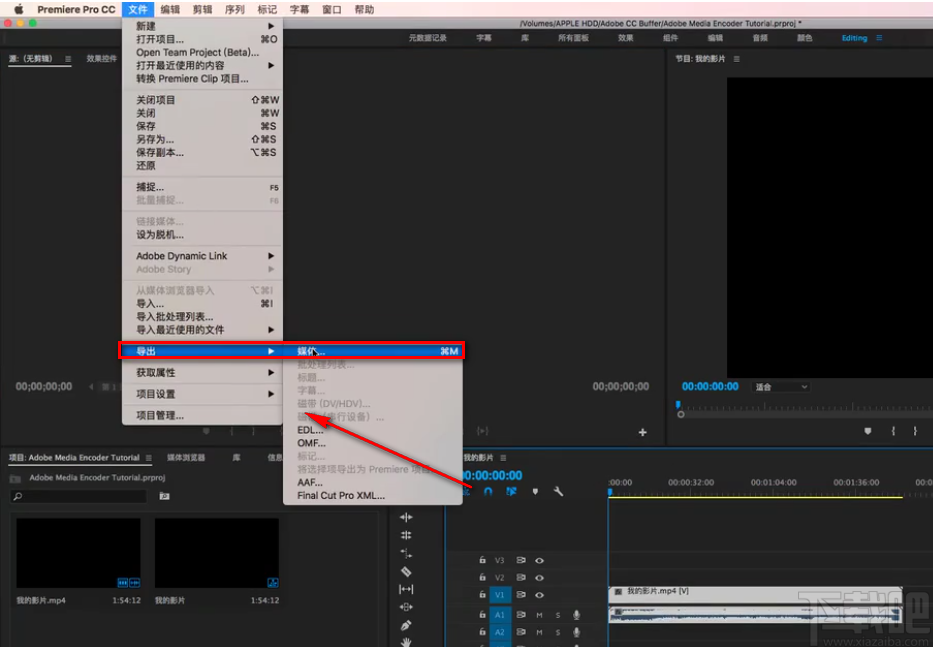Viewport: 933px width, 647px height.
Task: Switch to the 颜色 workspace
Action: (804, 37)
